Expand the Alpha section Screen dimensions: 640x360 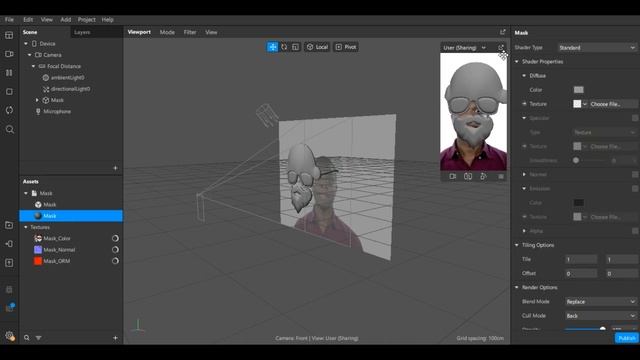(x=524, y=231)
